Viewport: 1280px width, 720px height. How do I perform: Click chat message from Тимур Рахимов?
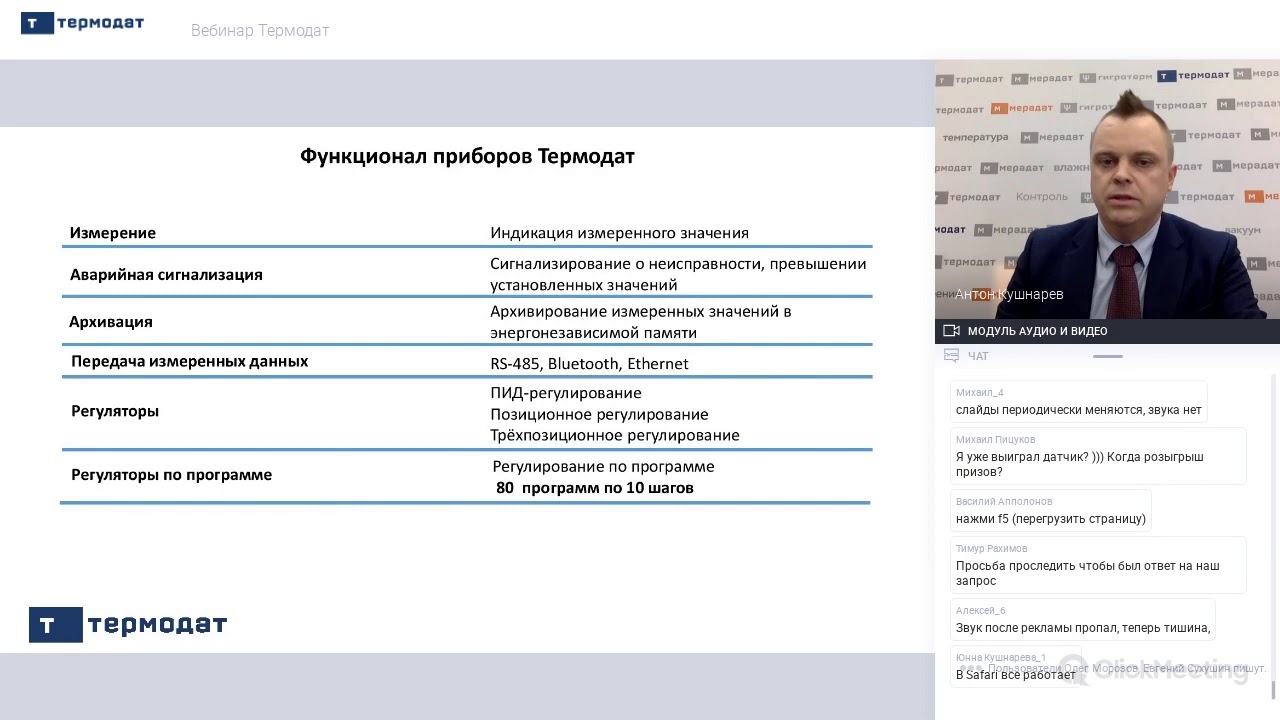pyautogui.click(x=1098, y=565)
